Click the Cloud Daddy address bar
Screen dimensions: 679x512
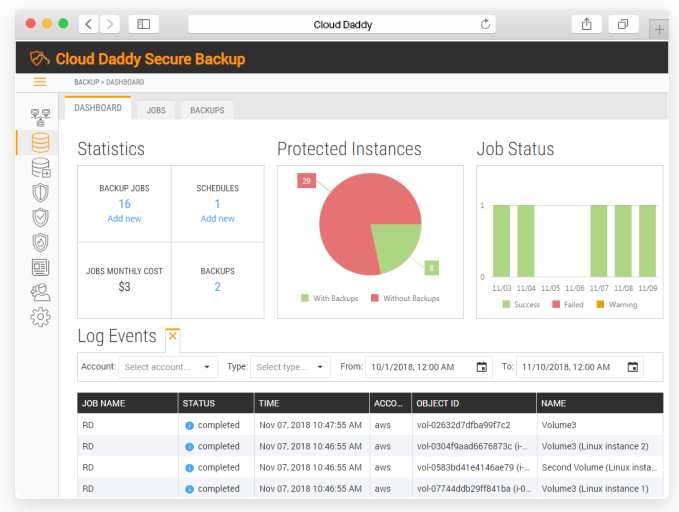coord(342,24)
